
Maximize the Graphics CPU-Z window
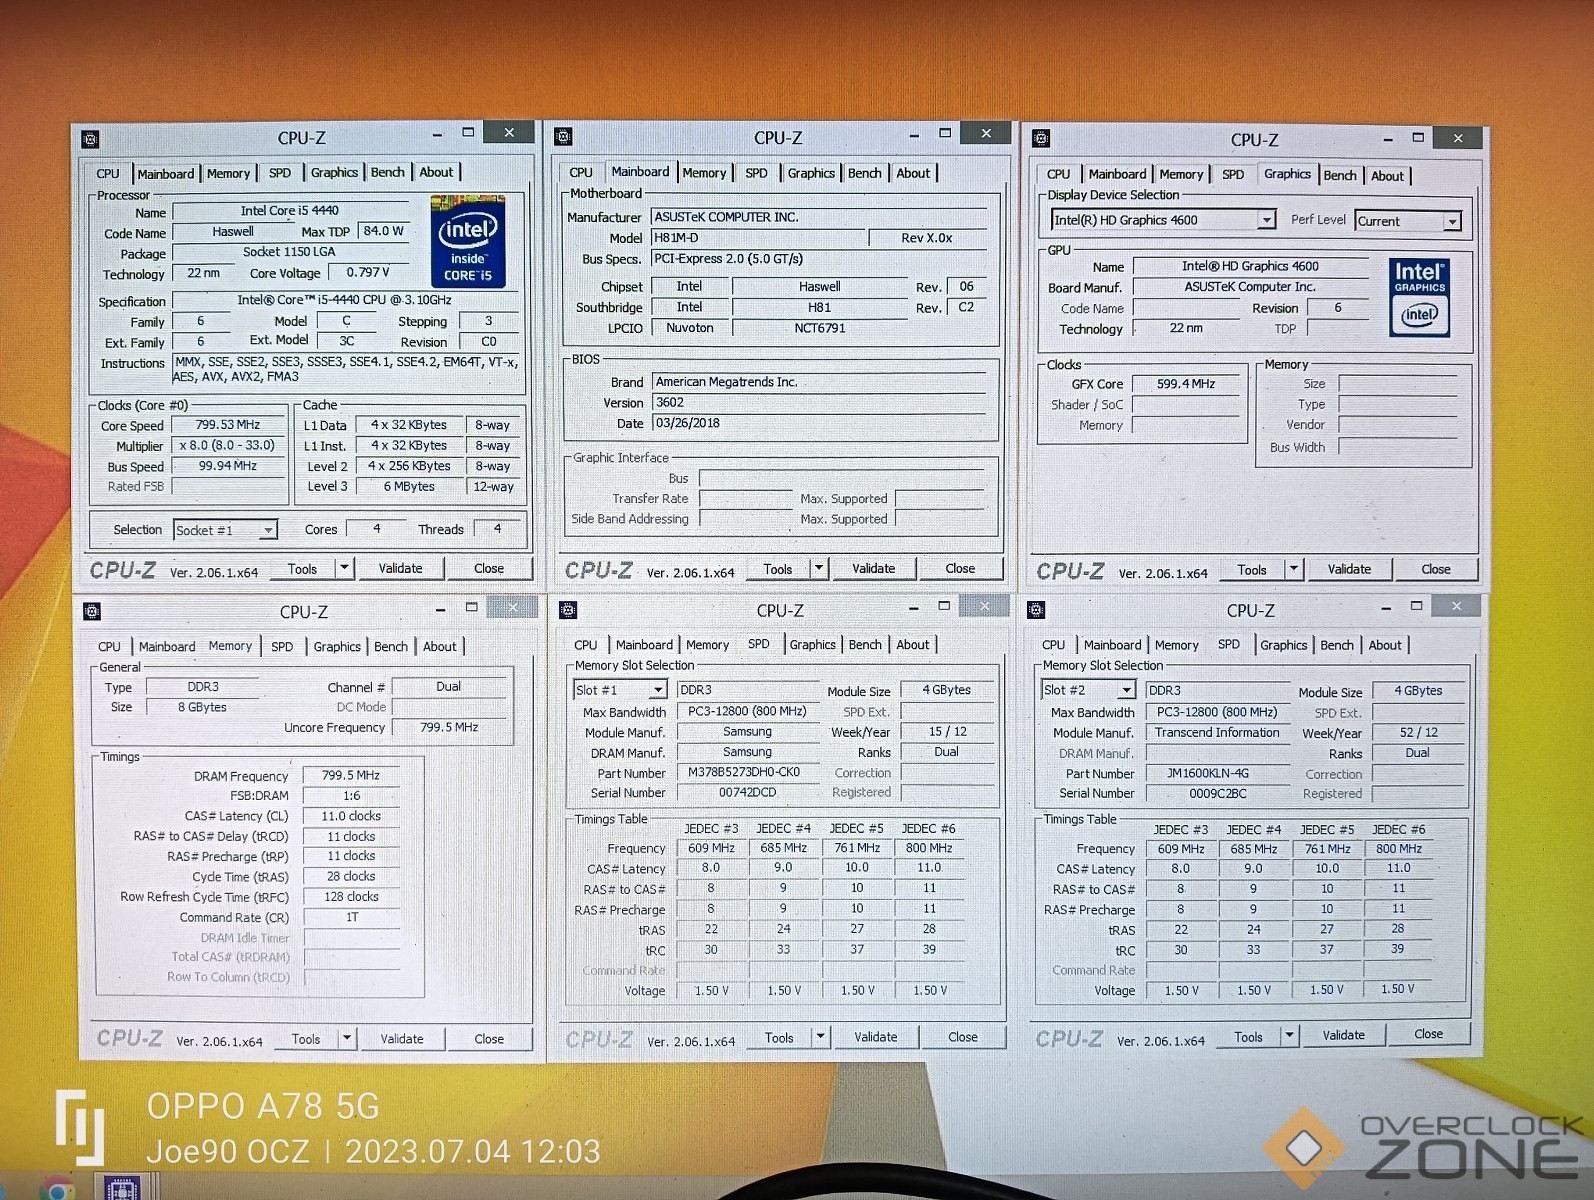point(1418,138)
